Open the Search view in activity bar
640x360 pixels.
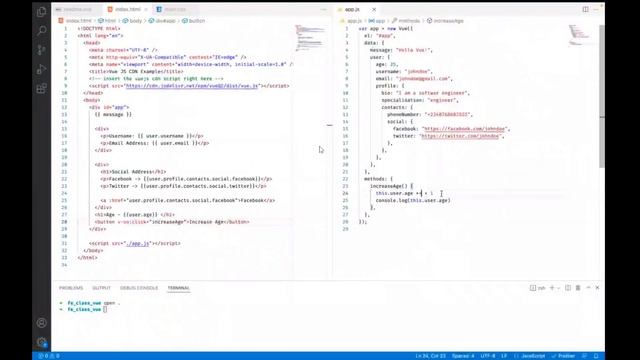pyautogui.click(x=41, y=31)
